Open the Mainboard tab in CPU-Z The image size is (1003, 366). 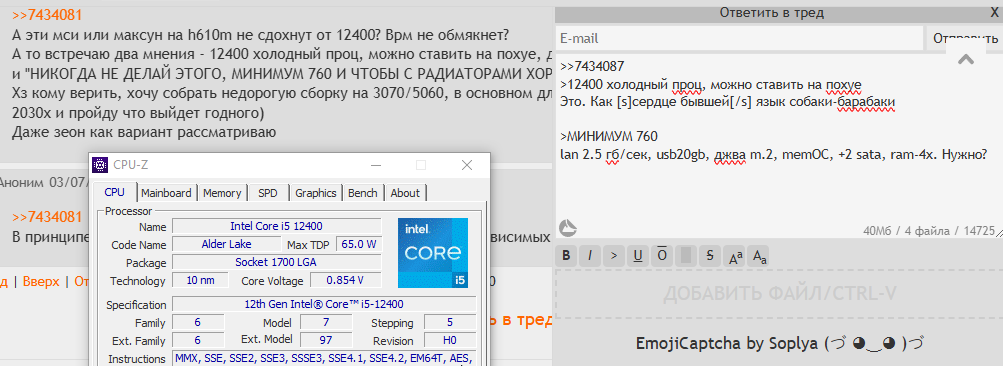pos(166,193)
